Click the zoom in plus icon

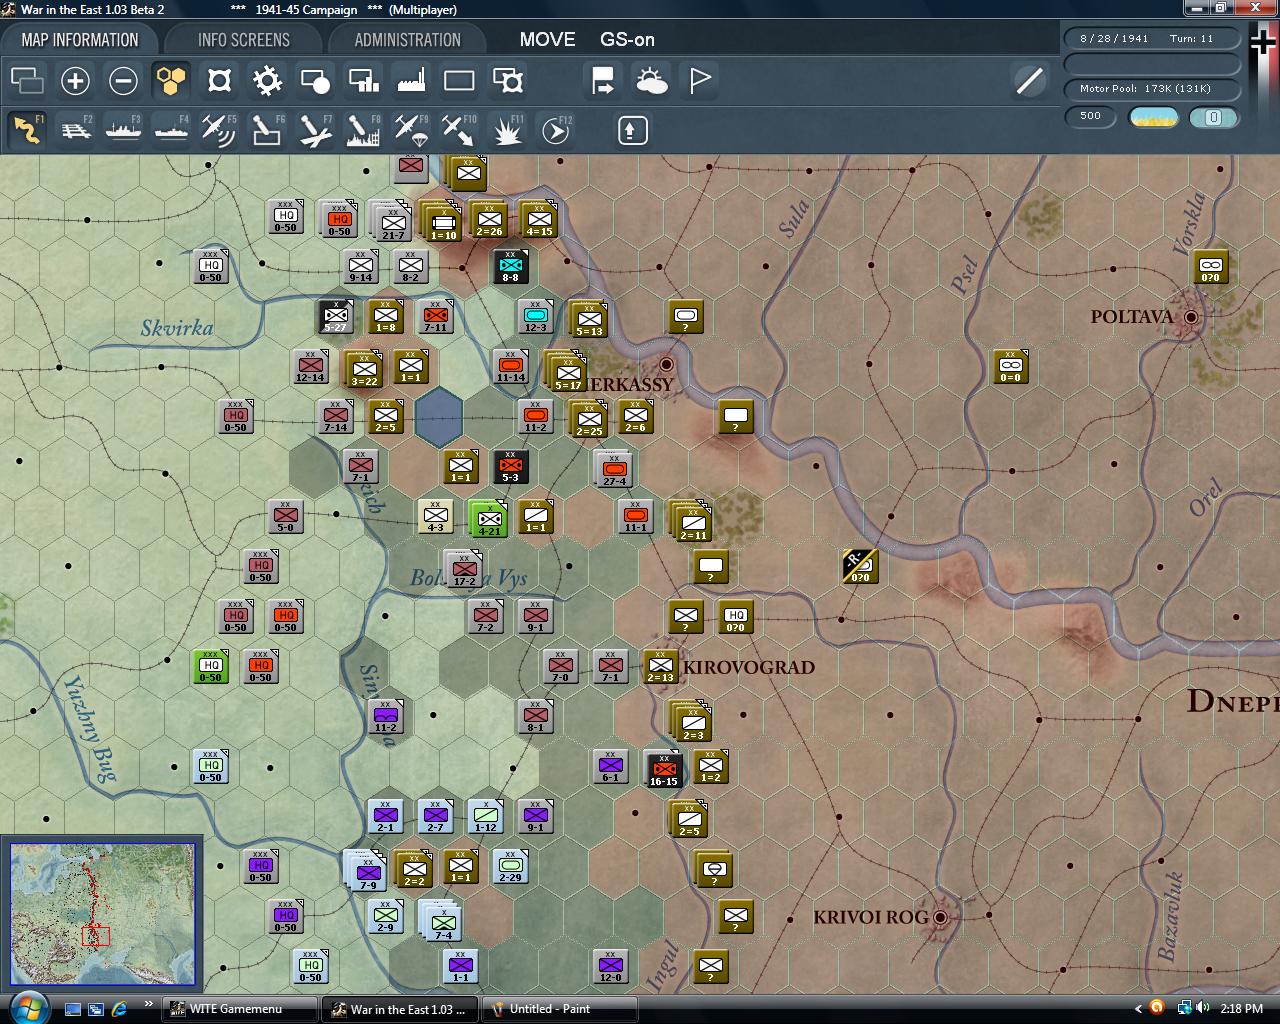click(75, 80)
